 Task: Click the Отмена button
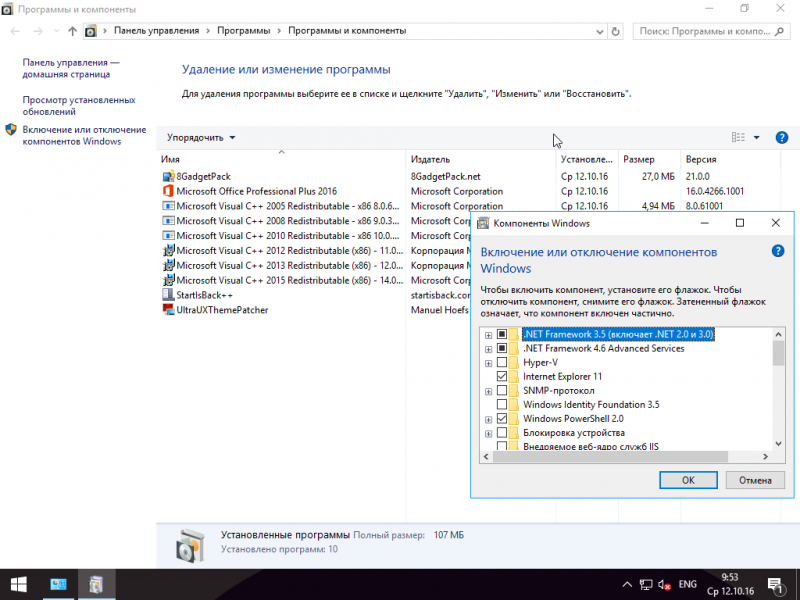point(755,480)
